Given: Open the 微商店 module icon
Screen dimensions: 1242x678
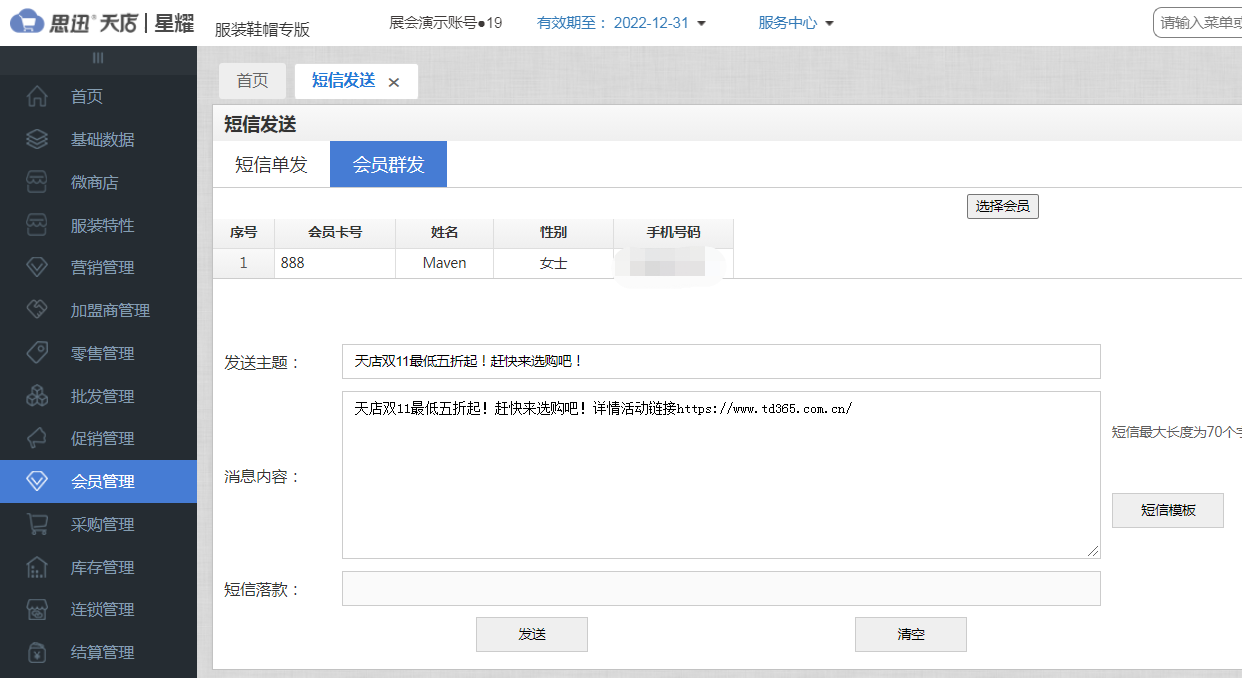Looking at the screenshot, I should click(x=38, y=182).
